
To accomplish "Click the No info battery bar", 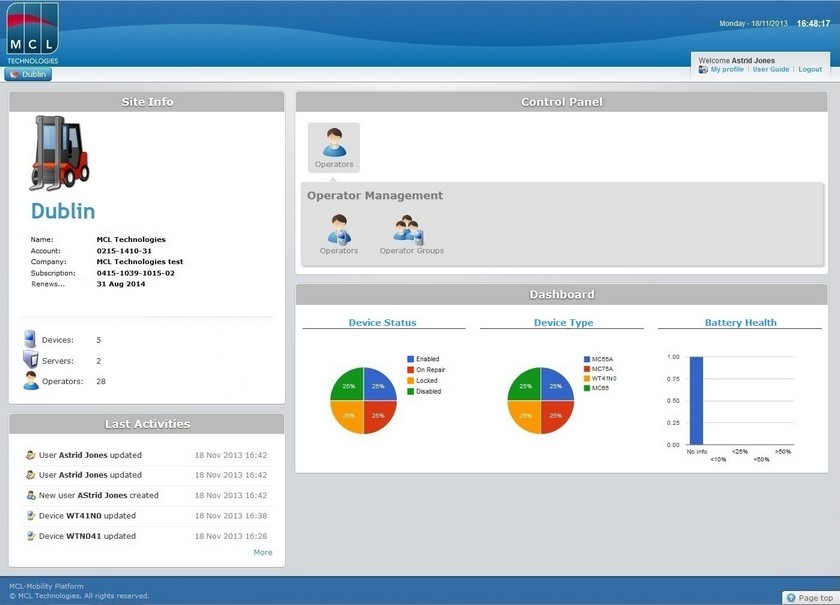I will (696, 400).
